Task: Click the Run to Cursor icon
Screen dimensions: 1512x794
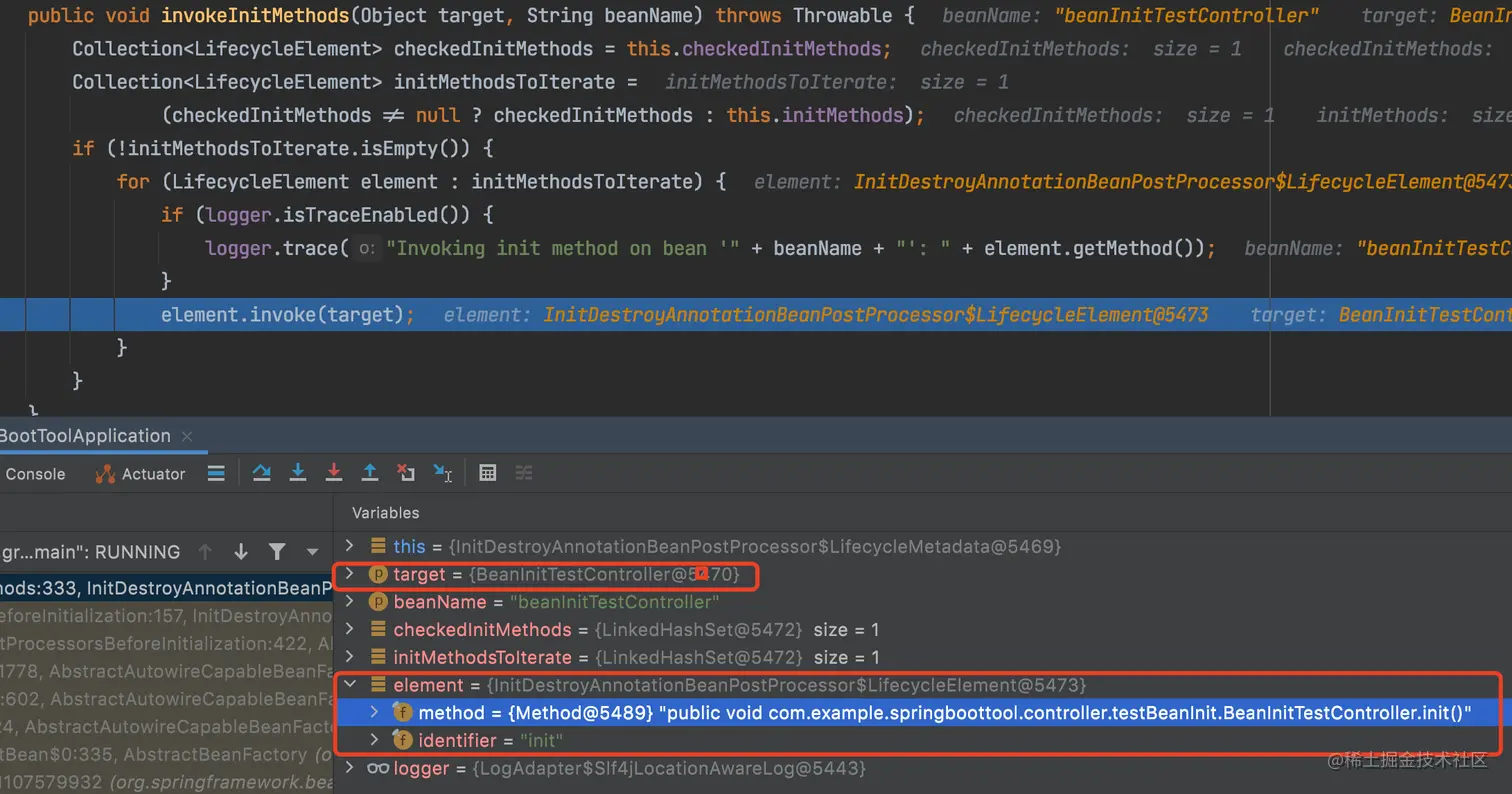Action: pos(442,473)
